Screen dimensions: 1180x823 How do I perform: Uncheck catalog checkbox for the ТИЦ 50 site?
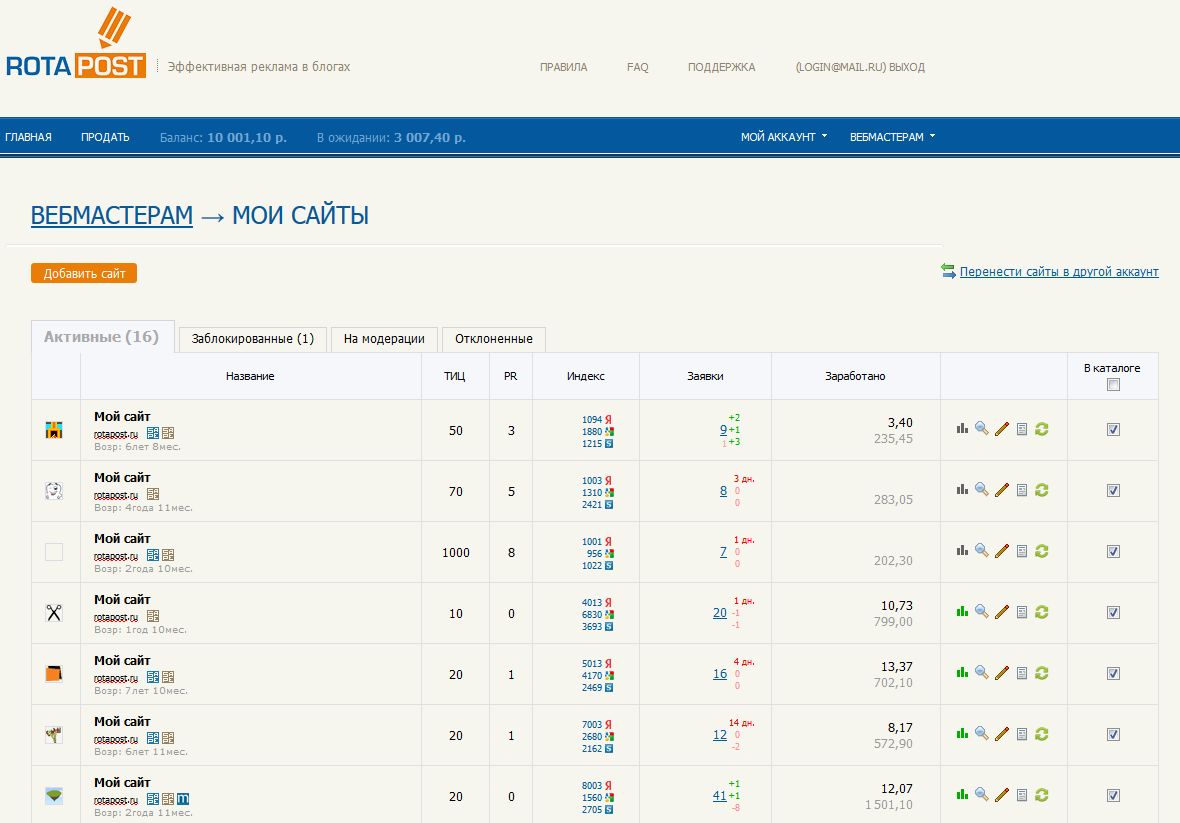1113,430
